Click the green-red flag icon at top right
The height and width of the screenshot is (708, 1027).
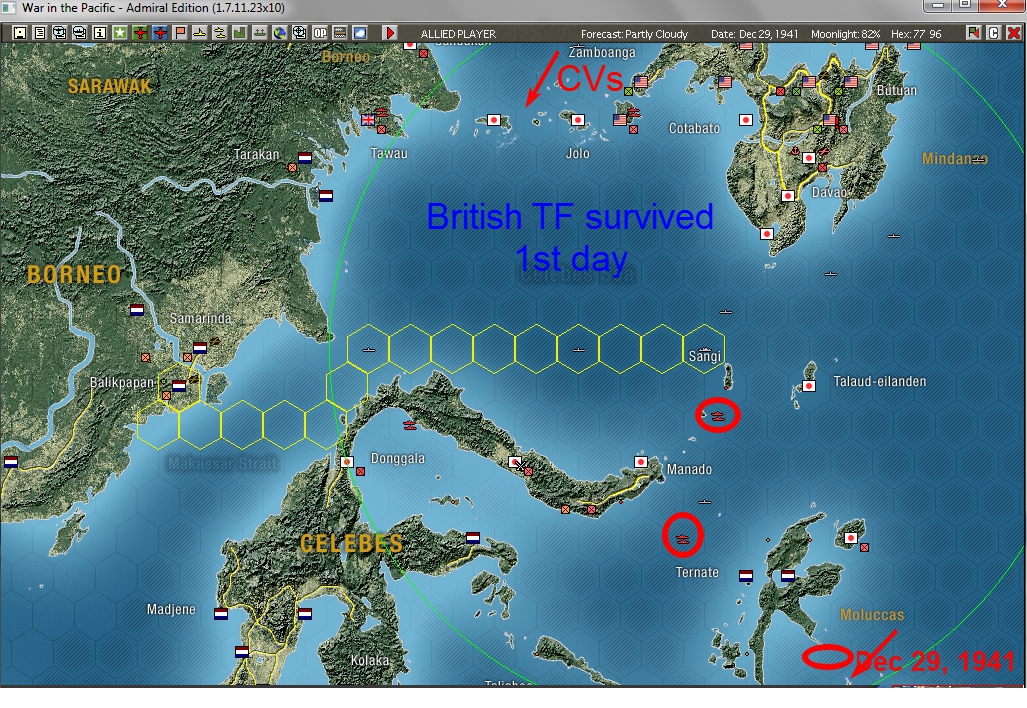(x=973, y=33)
